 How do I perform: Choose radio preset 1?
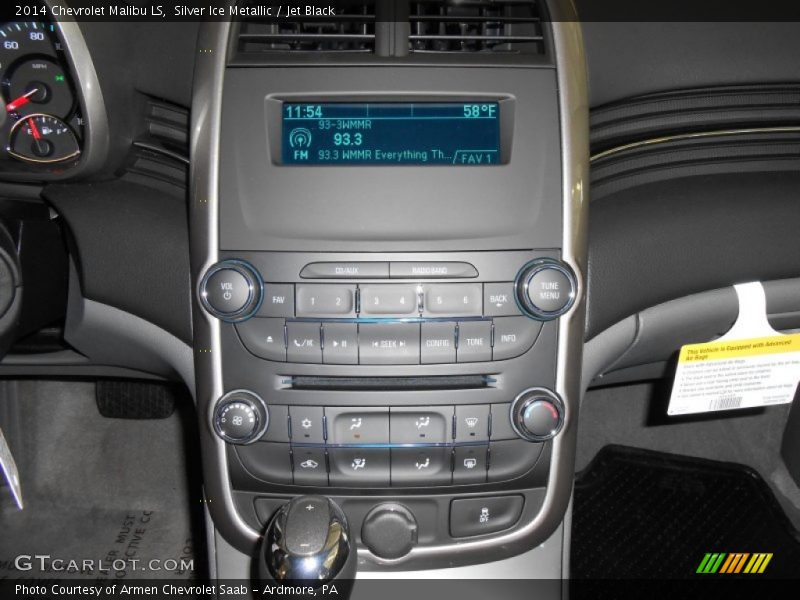click(312, 301)
